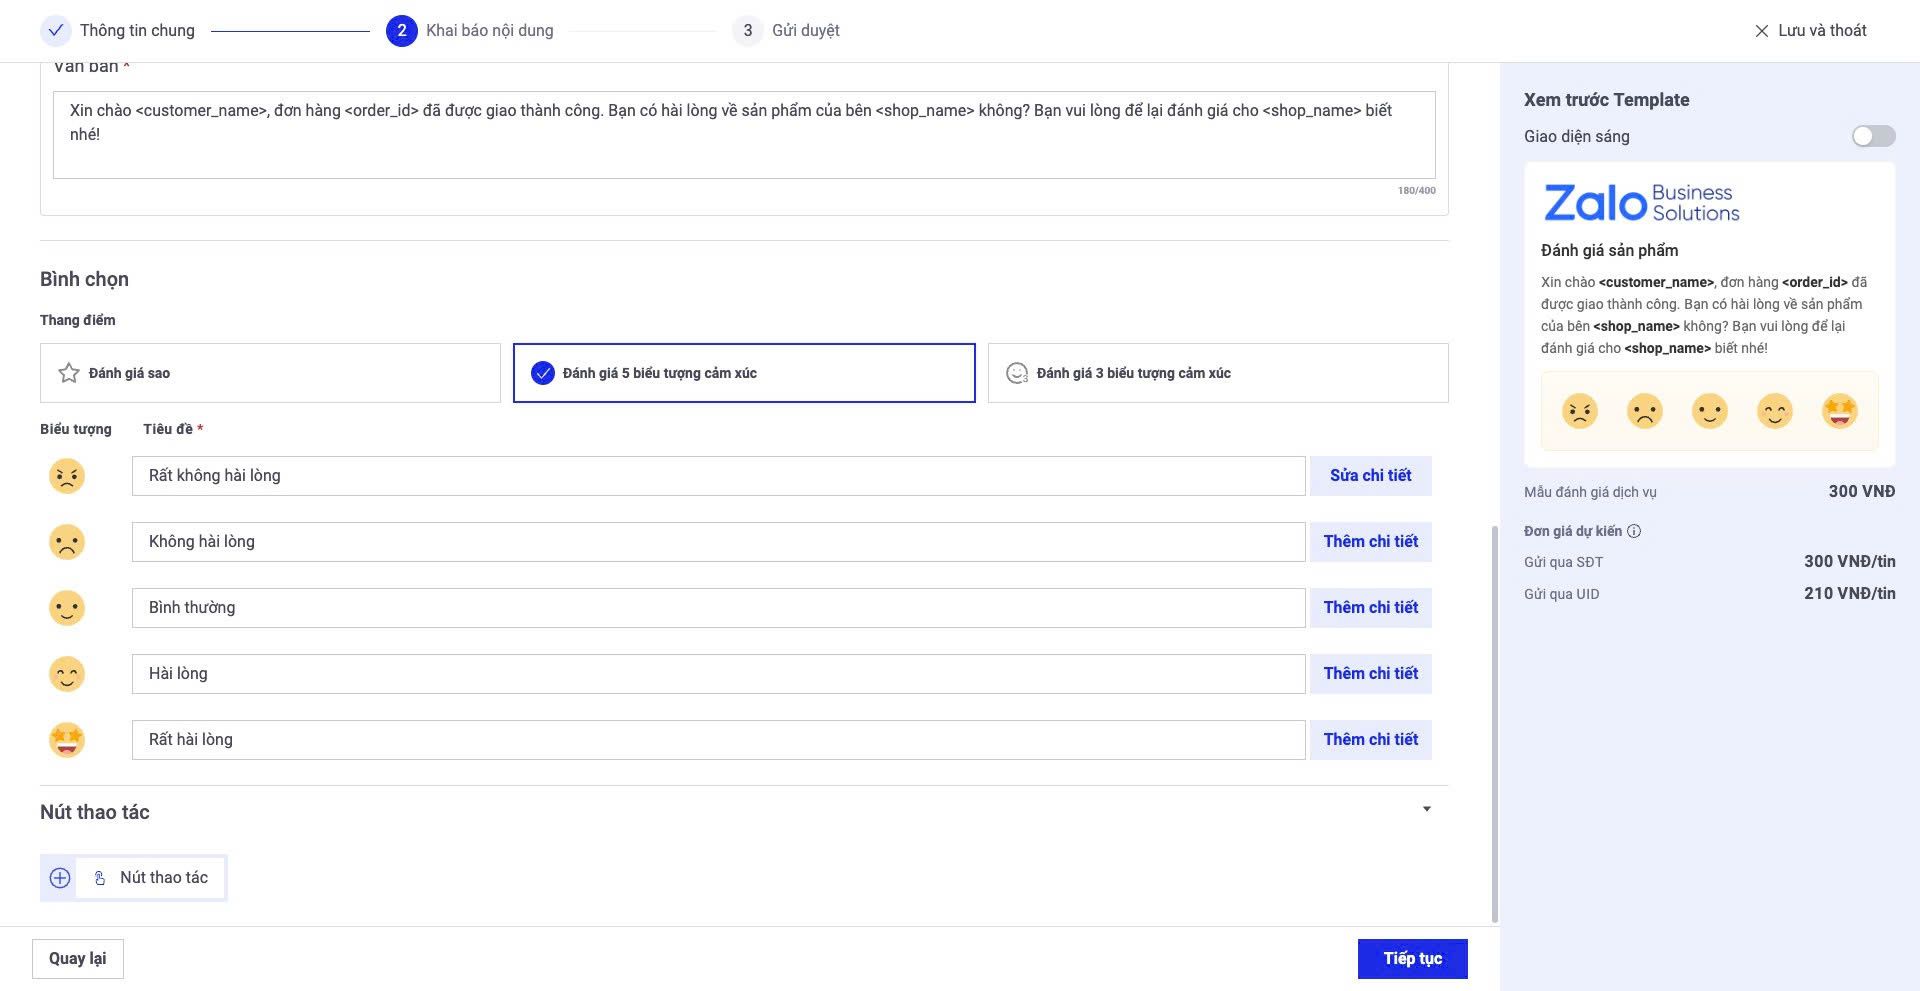
Task: Select Đánh giá sao rating scale
Action: click(x=270, y=373)
